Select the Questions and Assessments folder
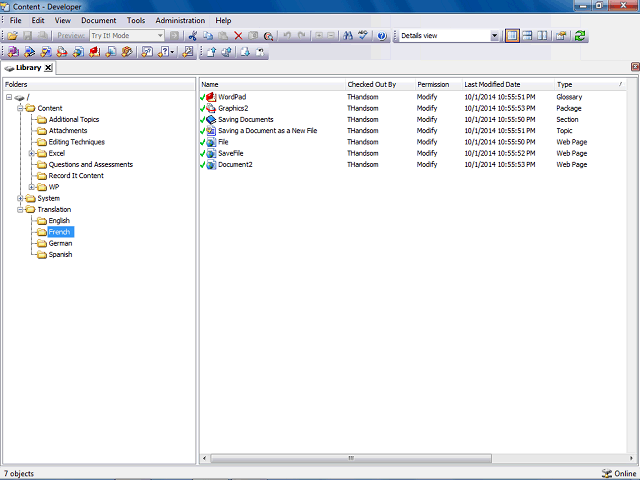This screenshot has width=640, height=480. tap(91, 164)
